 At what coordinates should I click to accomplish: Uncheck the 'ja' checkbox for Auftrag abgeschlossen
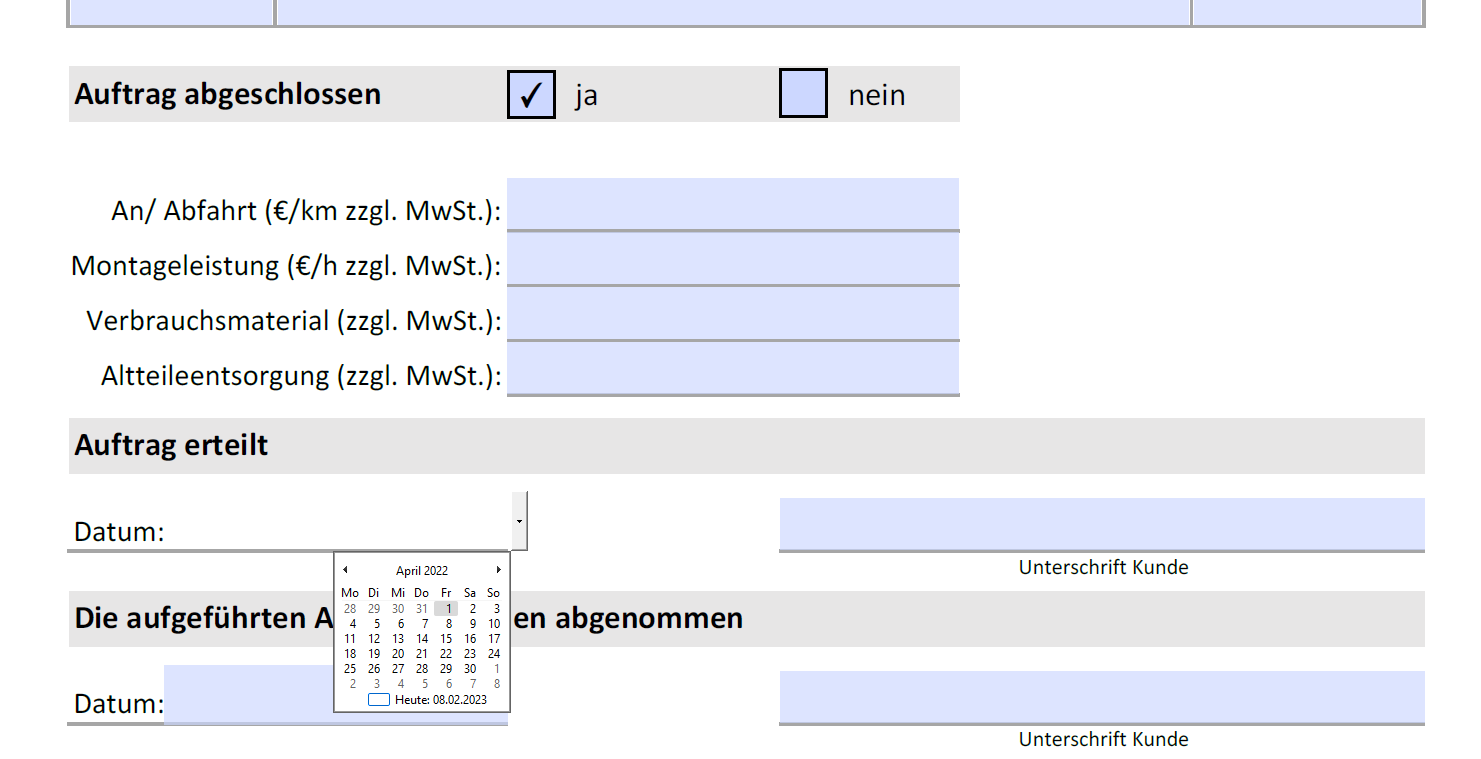click(x=531, y=94)
